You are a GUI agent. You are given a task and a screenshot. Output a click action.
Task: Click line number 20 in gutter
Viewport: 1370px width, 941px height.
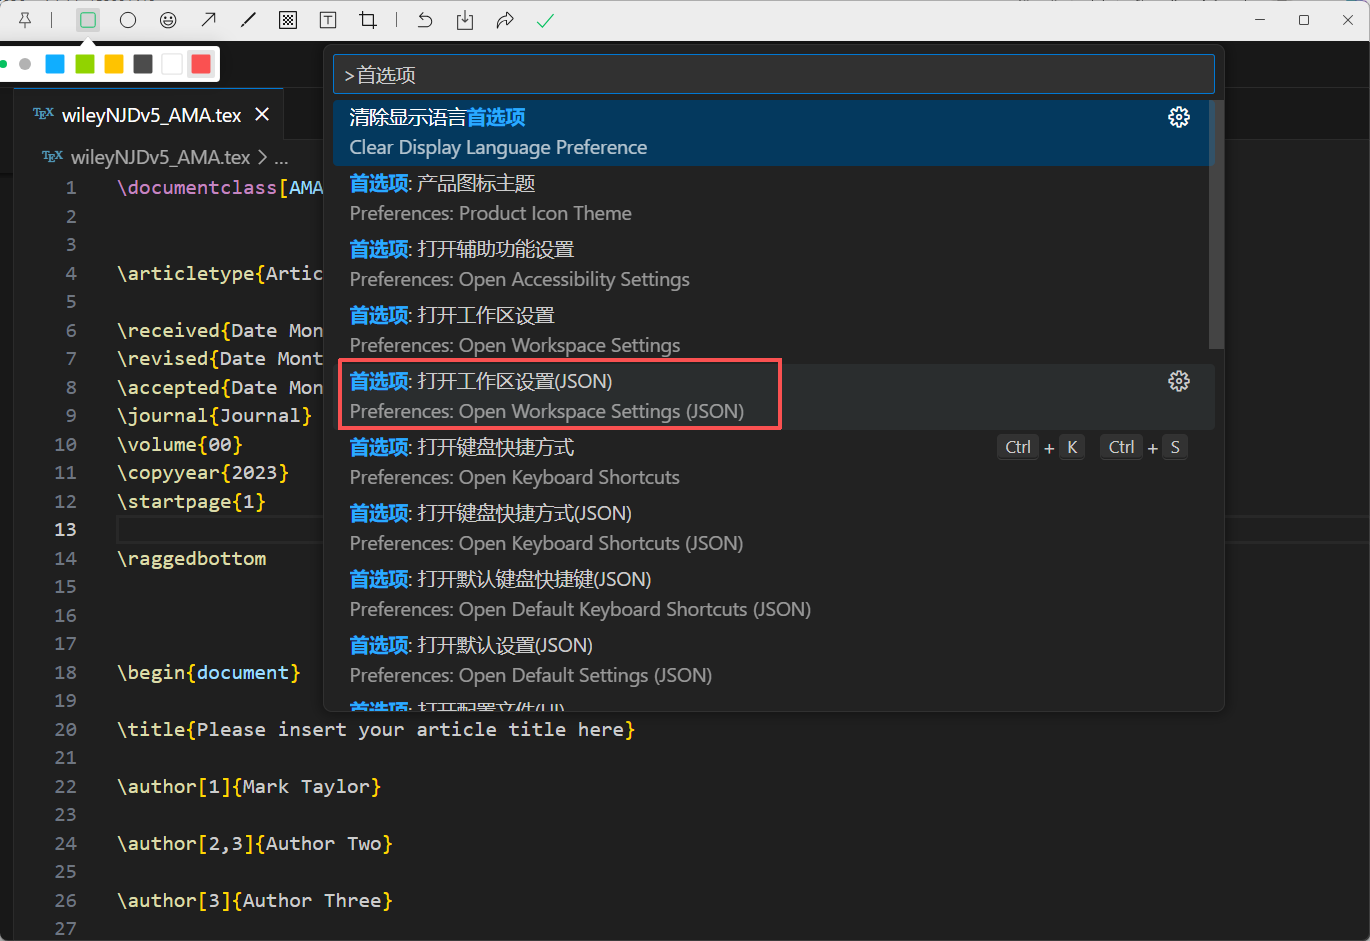(x=65, y=730)
